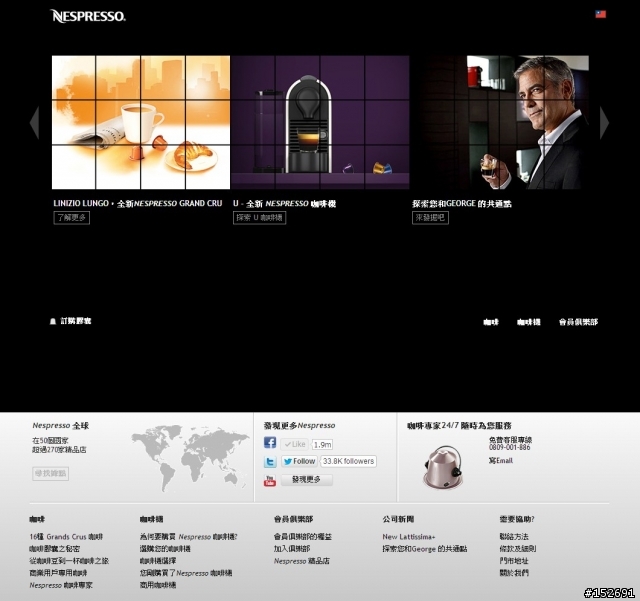The image size is (640, 601).
Task: Click button under the GEORGE headline
Action: (x=430, y=218)
